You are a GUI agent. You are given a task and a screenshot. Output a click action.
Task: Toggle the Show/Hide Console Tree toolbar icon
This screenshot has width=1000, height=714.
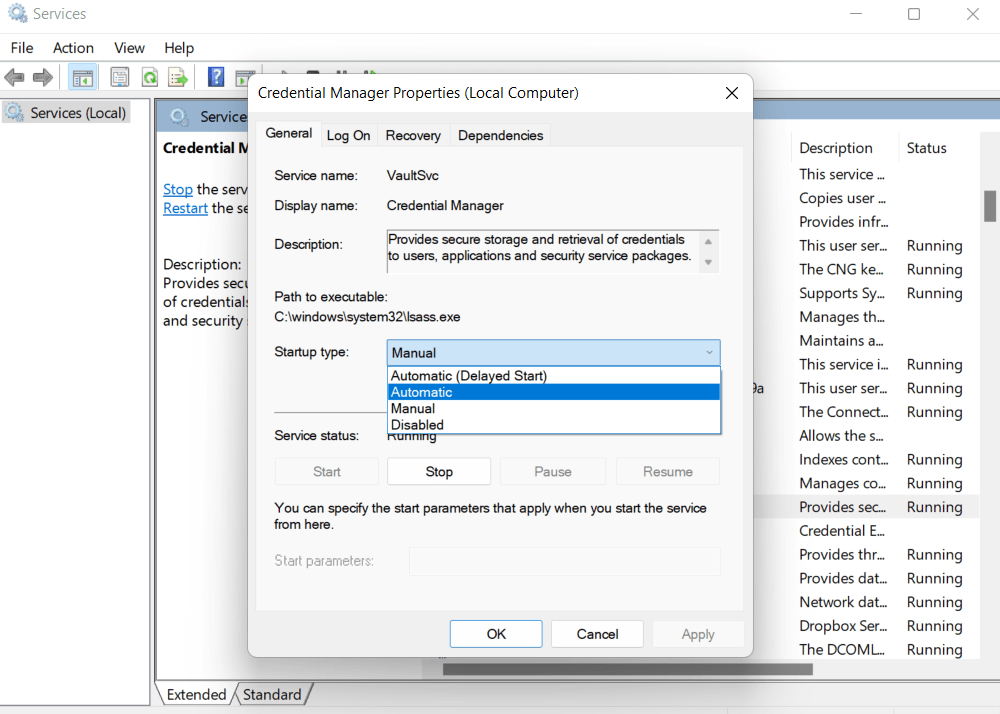(x=82, y=78)
